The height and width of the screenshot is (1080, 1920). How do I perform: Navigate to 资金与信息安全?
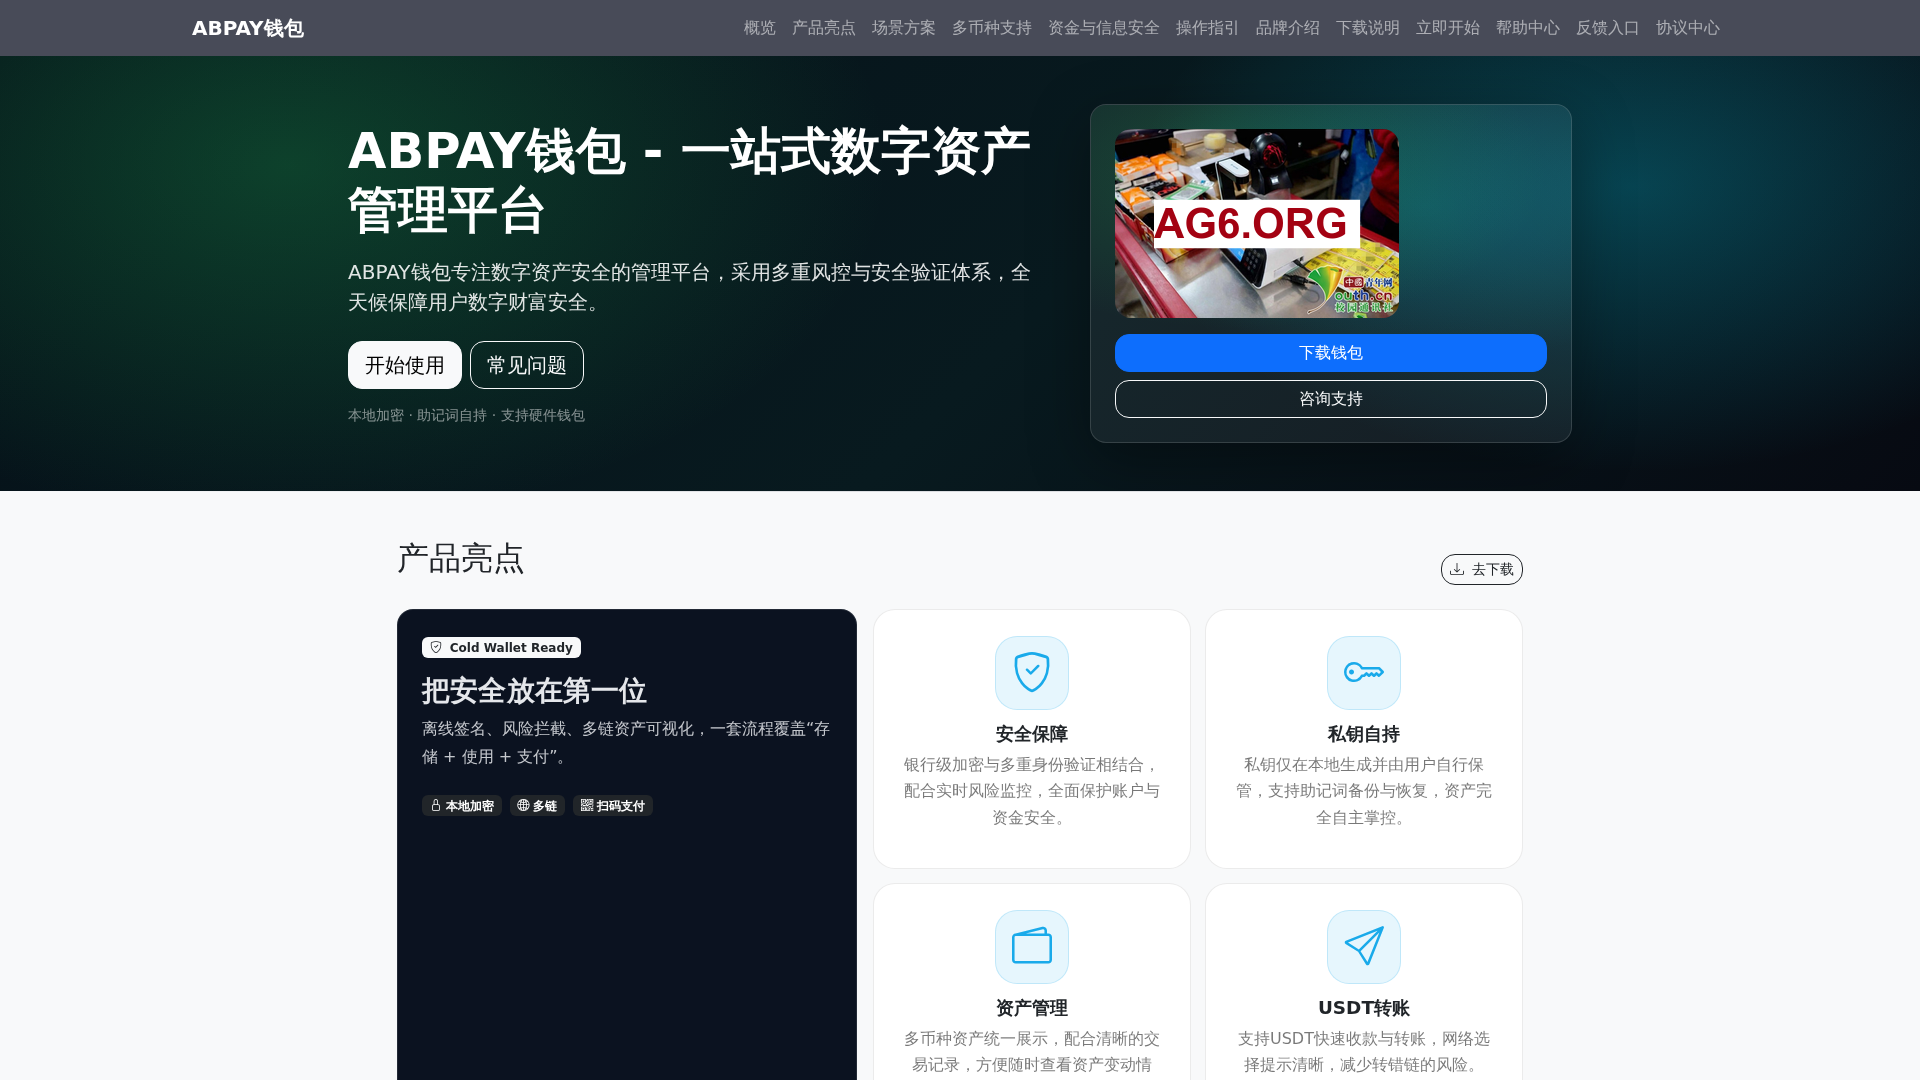pyautogui.click(x=1103, y=28)
